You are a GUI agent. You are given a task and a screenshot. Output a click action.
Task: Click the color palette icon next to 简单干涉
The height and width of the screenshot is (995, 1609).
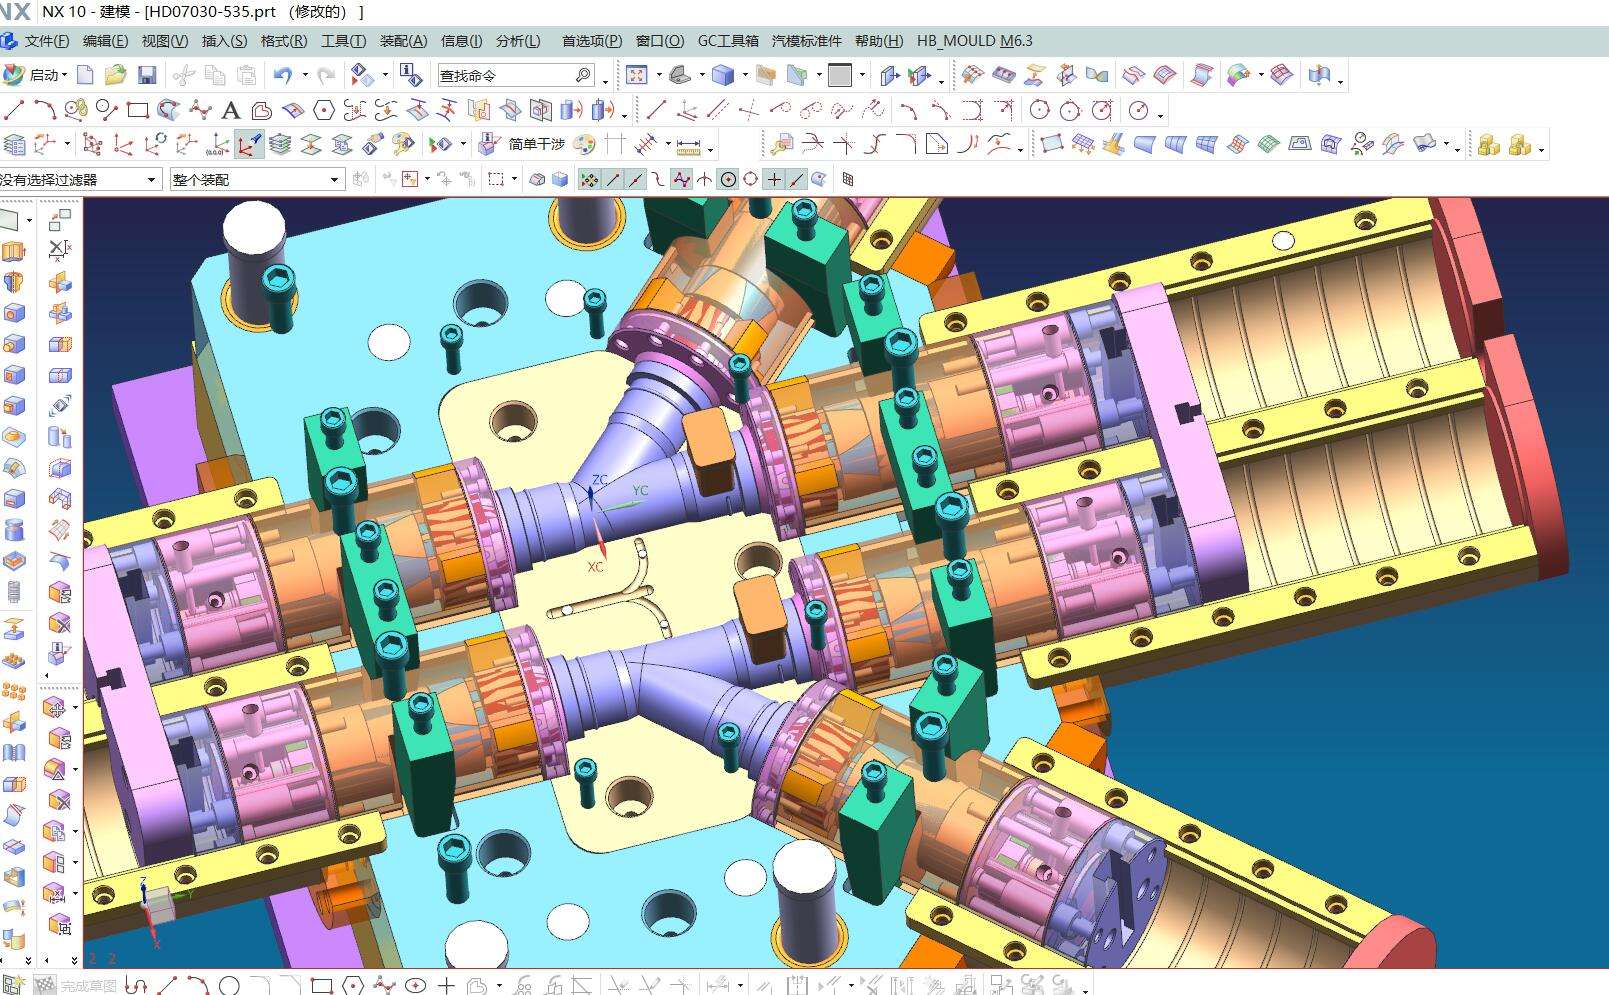585,145
